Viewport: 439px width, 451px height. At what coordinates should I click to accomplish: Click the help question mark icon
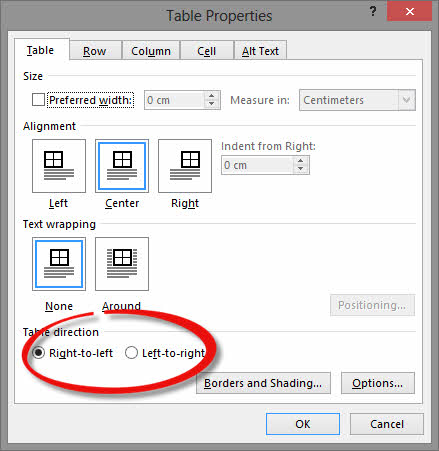pyautogui.click(x=373, y=12)
